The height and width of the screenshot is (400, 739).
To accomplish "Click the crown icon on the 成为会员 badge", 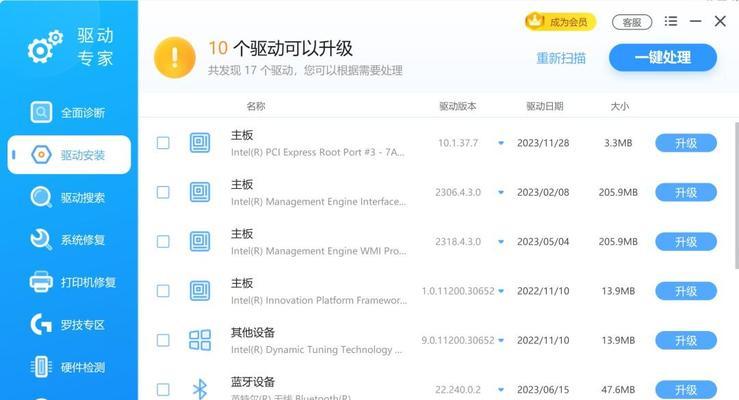I will [535, 21].
